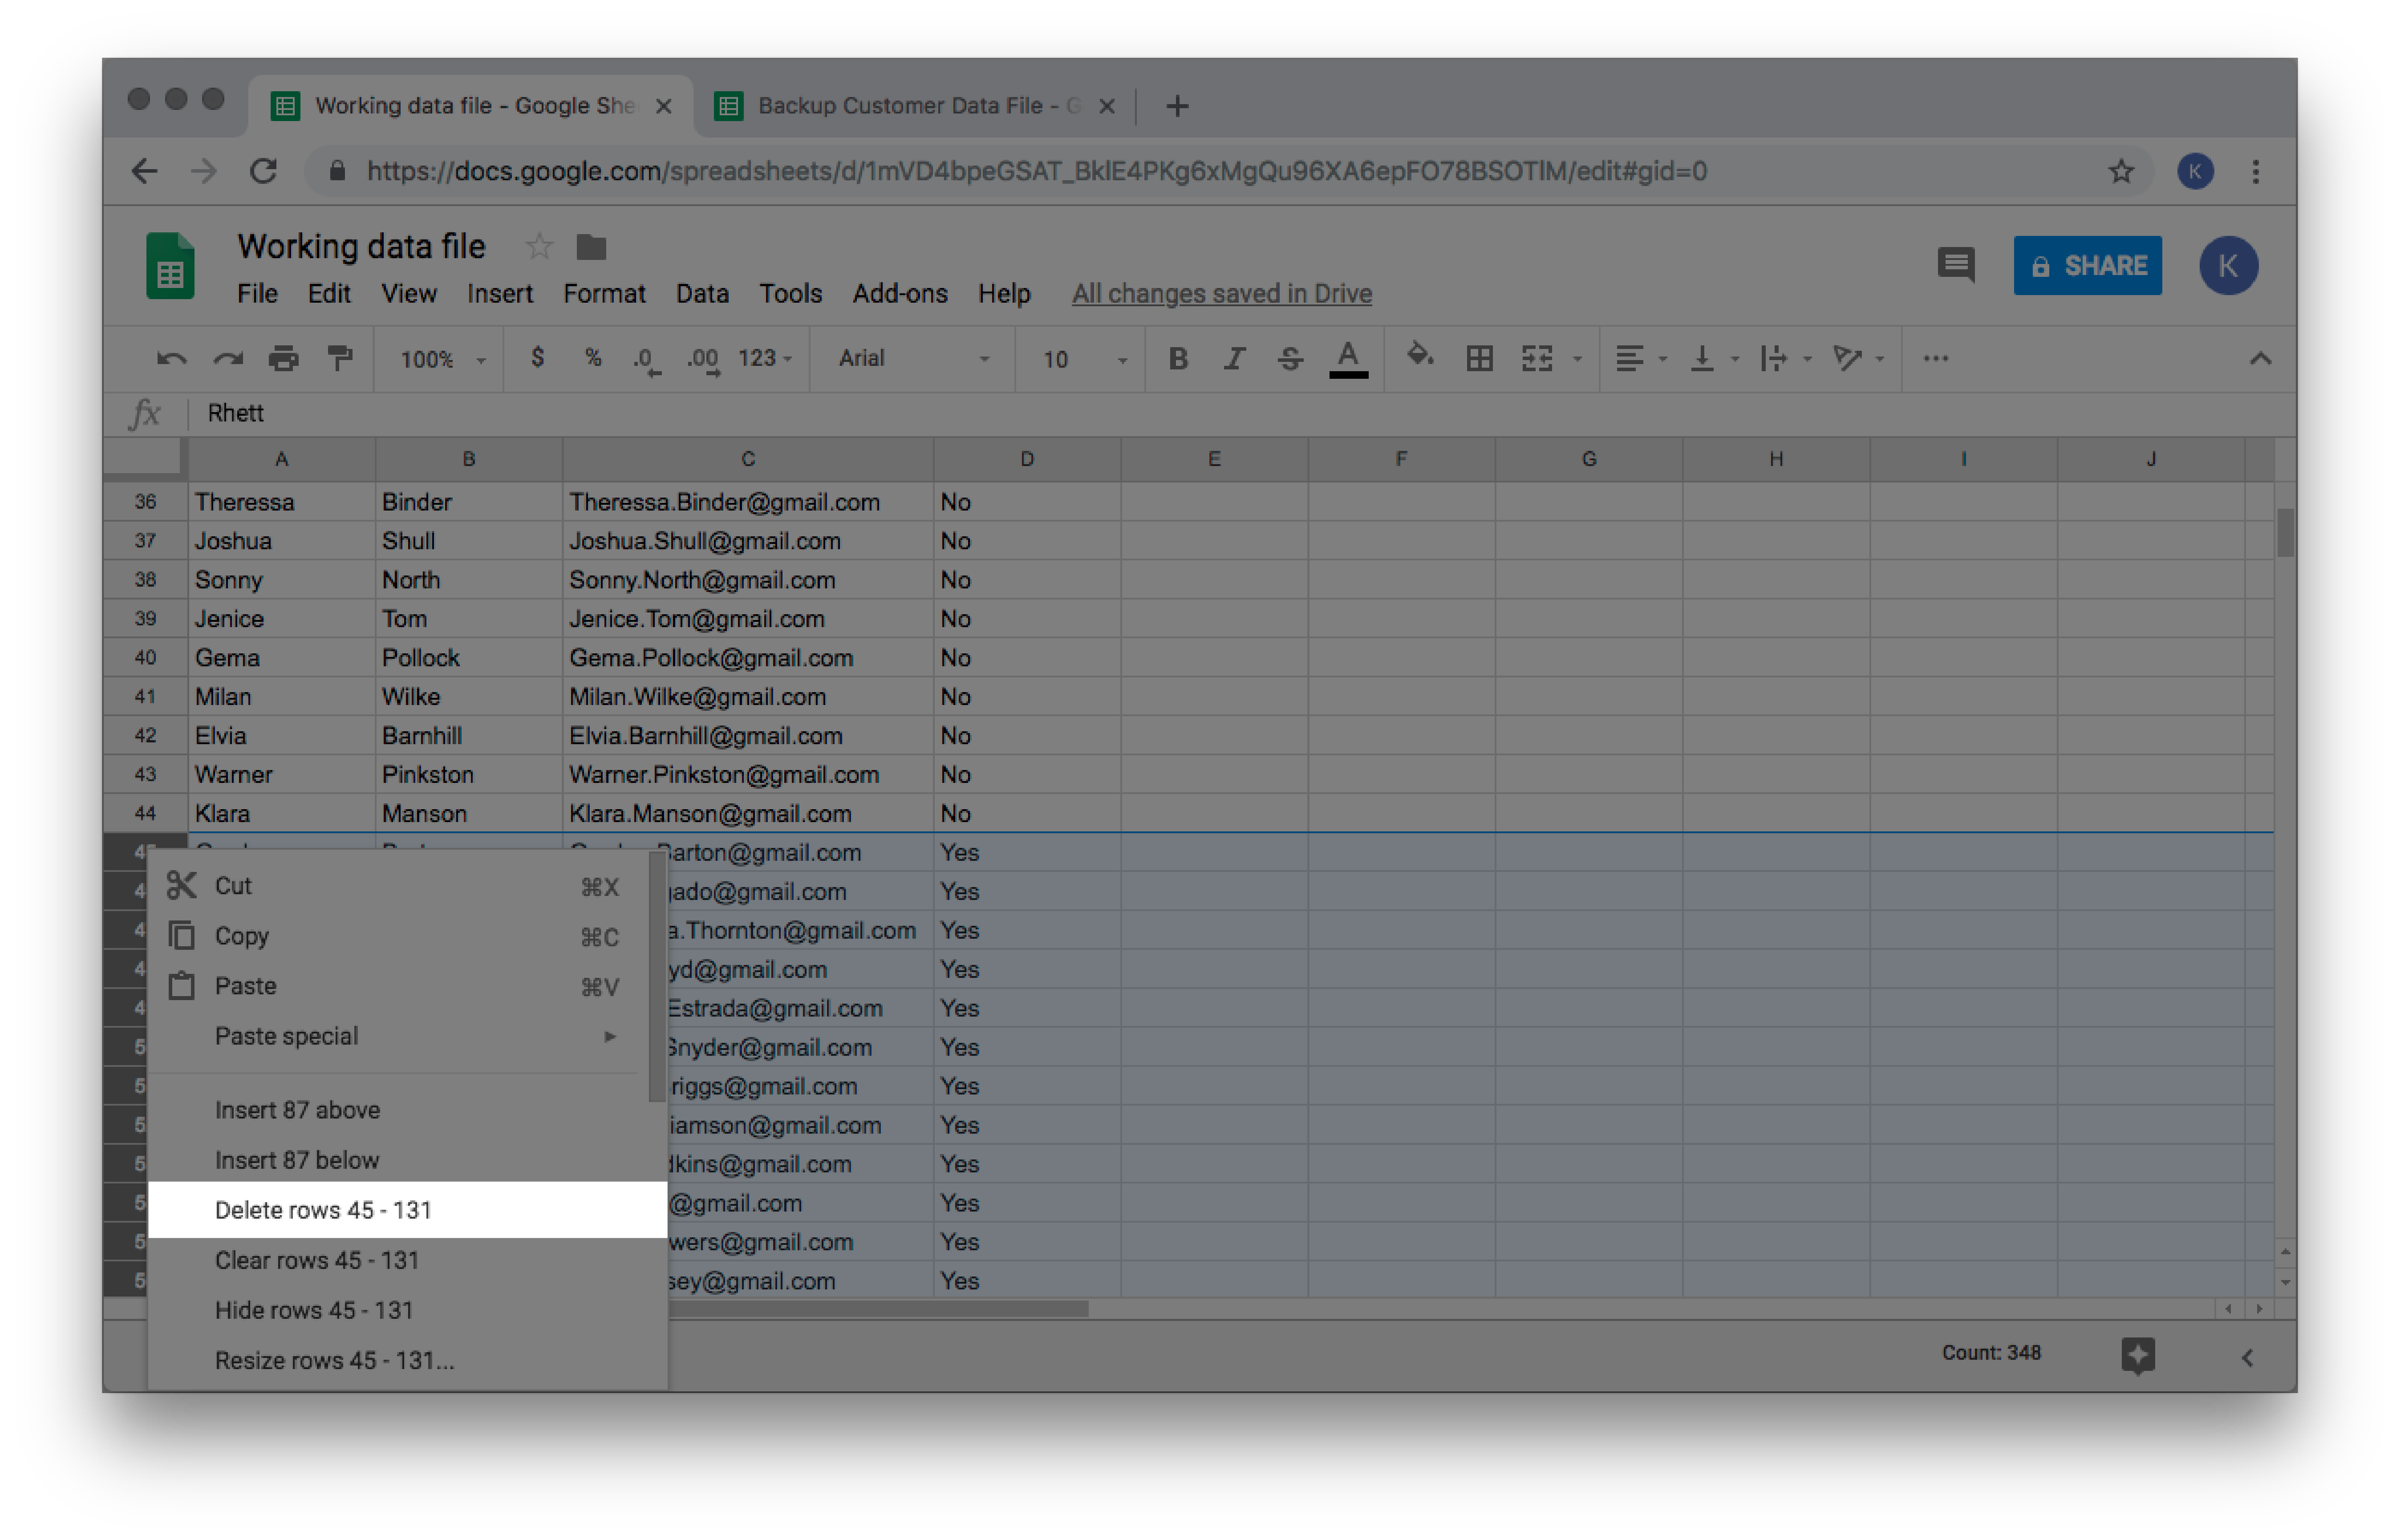Expand the Paste special submenu

[399, 1036]
